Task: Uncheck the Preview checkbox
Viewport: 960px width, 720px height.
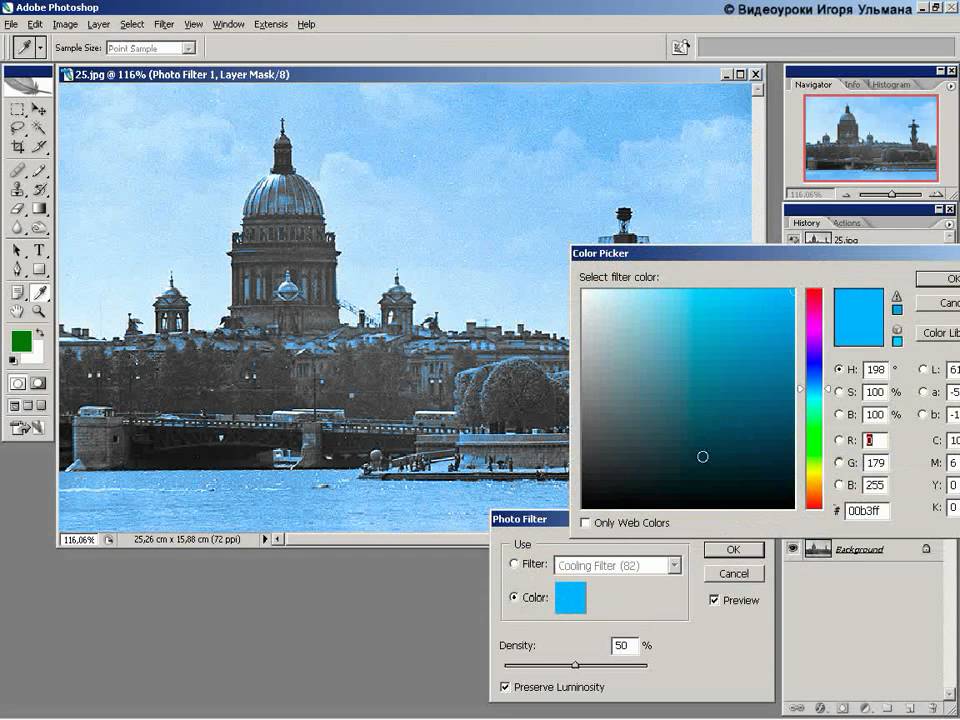Action: (714, 600)
